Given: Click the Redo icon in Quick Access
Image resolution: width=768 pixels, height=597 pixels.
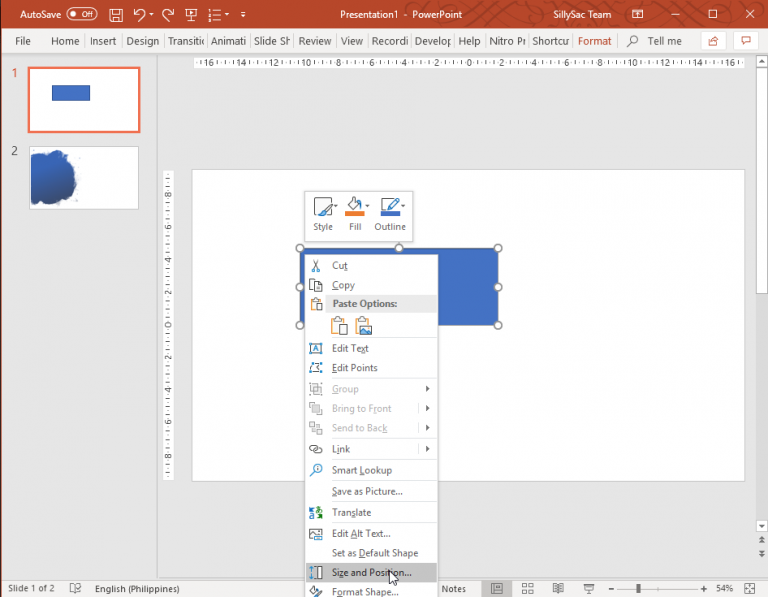Looking at the screenshot, I should pos(167,15).
